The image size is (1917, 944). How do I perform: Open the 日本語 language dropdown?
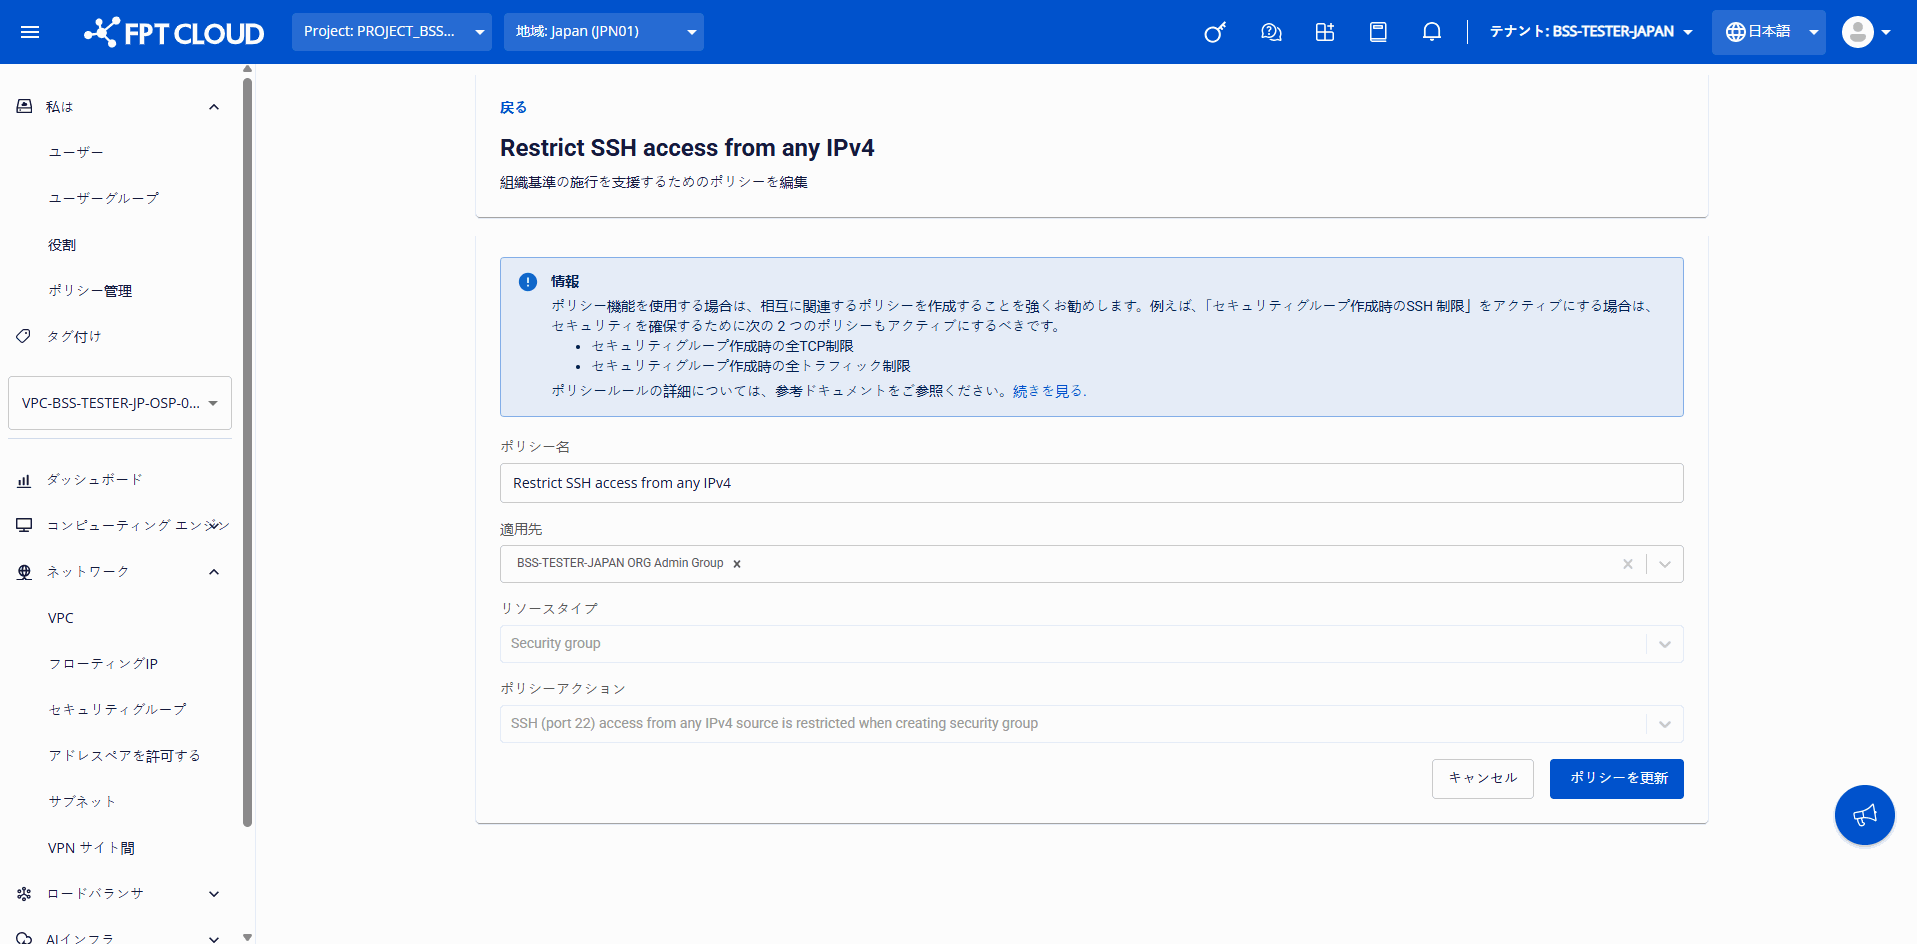1769,32
